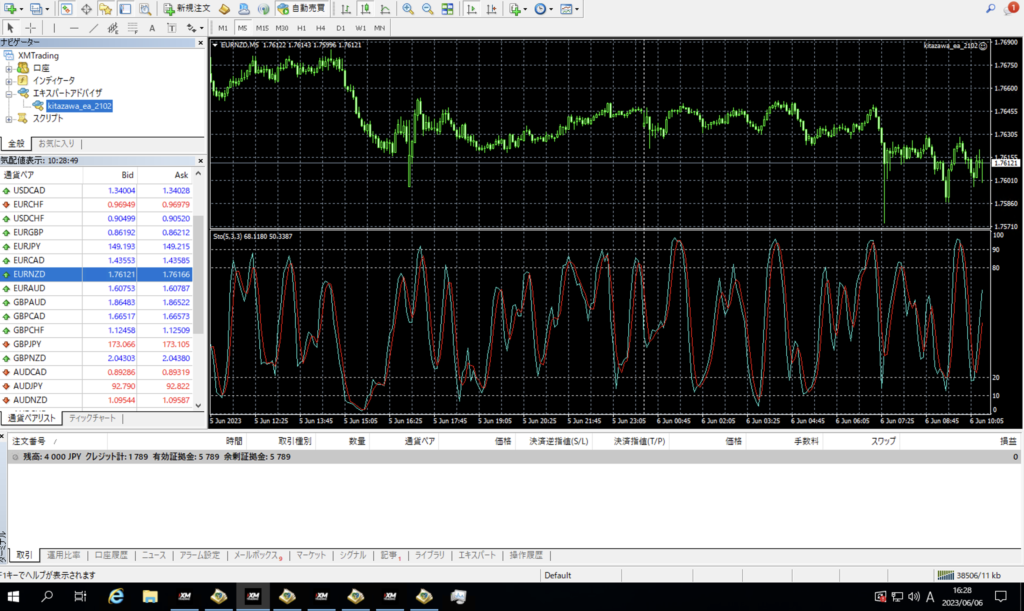Toggle the 自動売買 auto trading button
The height and width of the screenshot is (611, 1024).
[x=299, y=9]
